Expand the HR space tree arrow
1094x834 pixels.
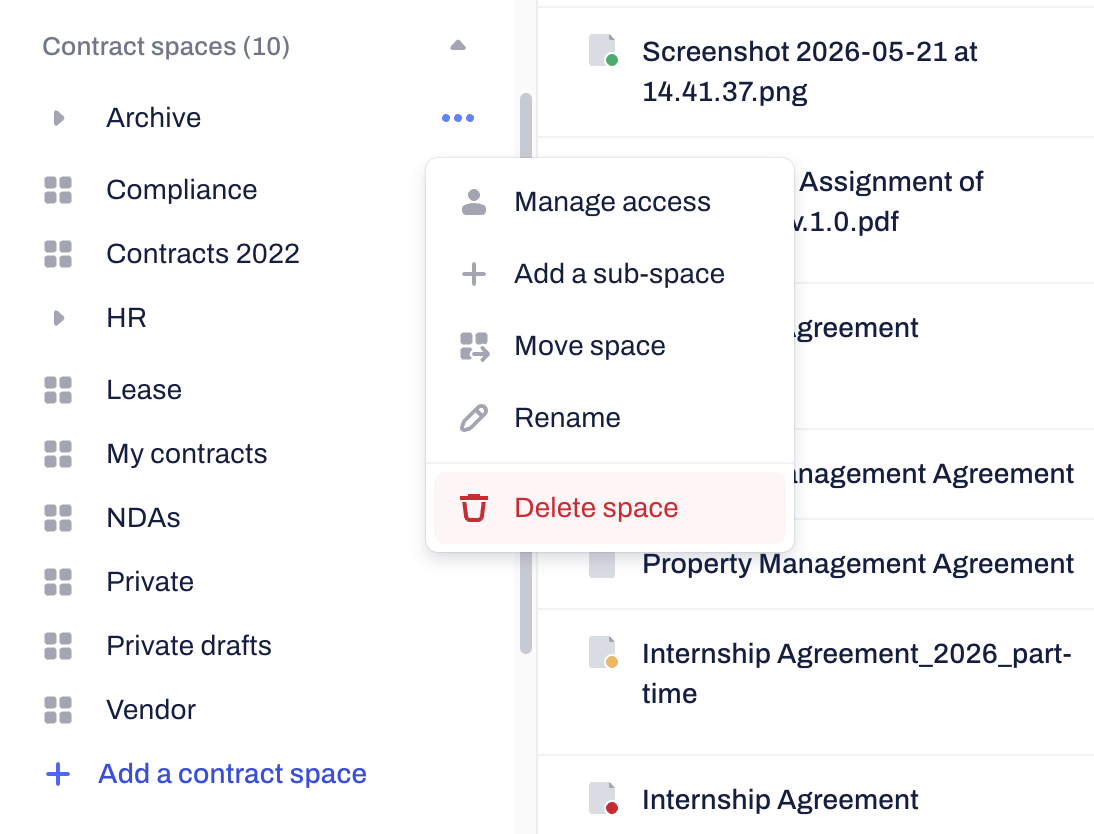59,318
